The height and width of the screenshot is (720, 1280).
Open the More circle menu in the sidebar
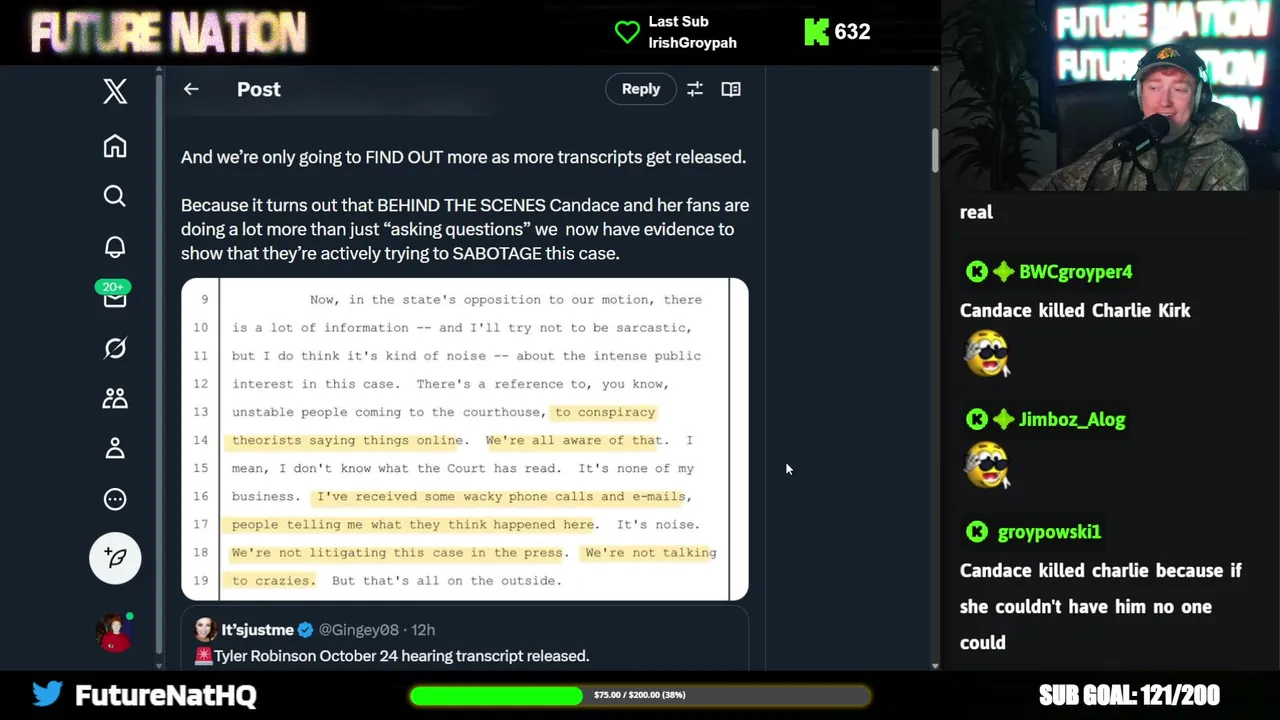(115, 499)
